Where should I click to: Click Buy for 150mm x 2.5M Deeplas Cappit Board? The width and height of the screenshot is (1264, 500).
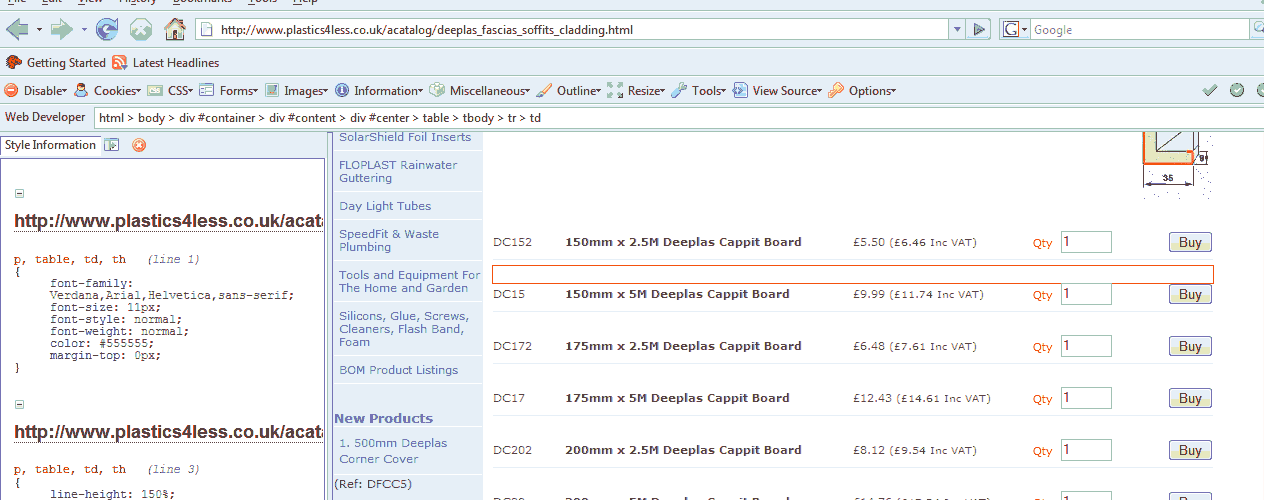tap(1190, 242)
